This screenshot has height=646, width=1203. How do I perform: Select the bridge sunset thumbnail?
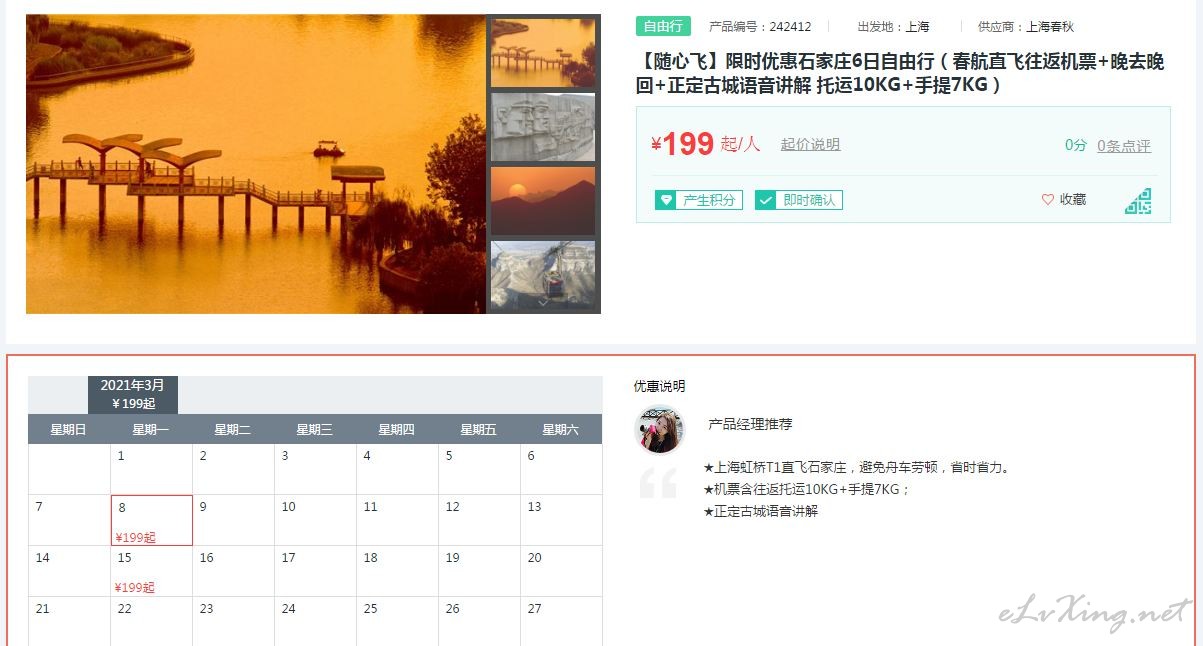tap(543, 53)
